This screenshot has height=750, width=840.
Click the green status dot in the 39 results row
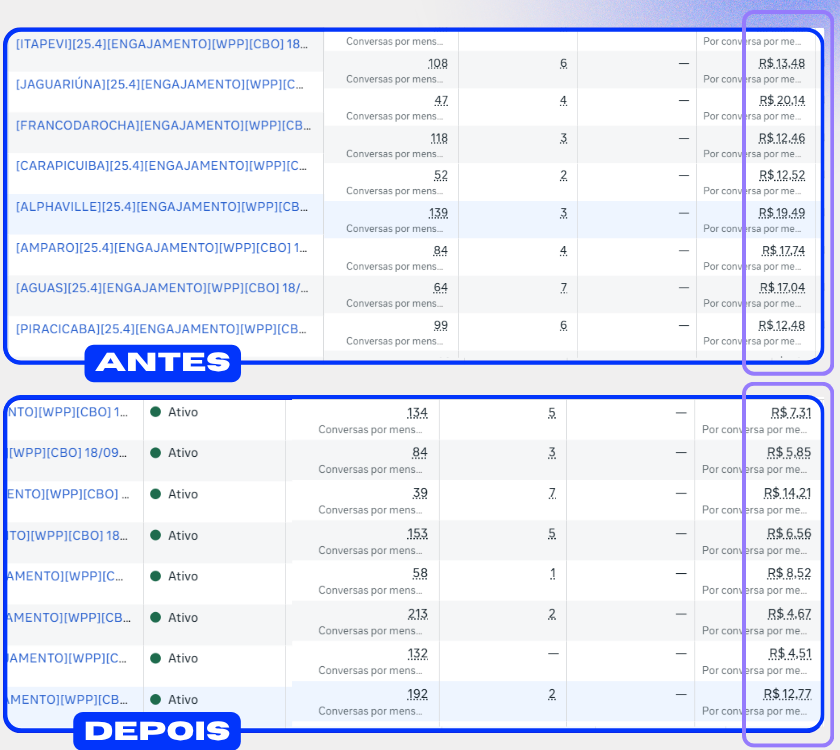point(155,494)
